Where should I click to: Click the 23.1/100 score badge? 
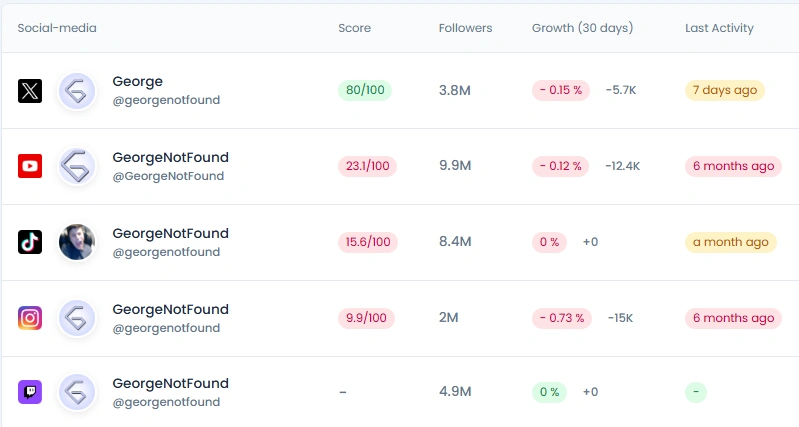(367, 166)
